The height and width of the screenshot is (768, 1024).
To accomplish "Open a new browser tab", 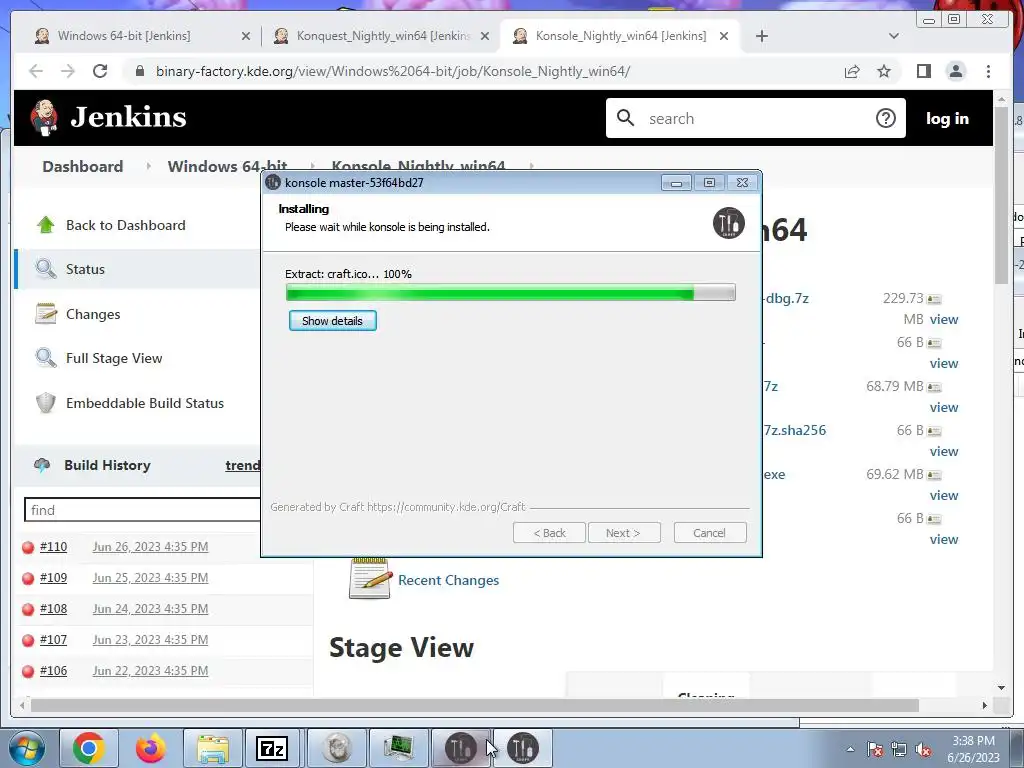I will (761, 36).
